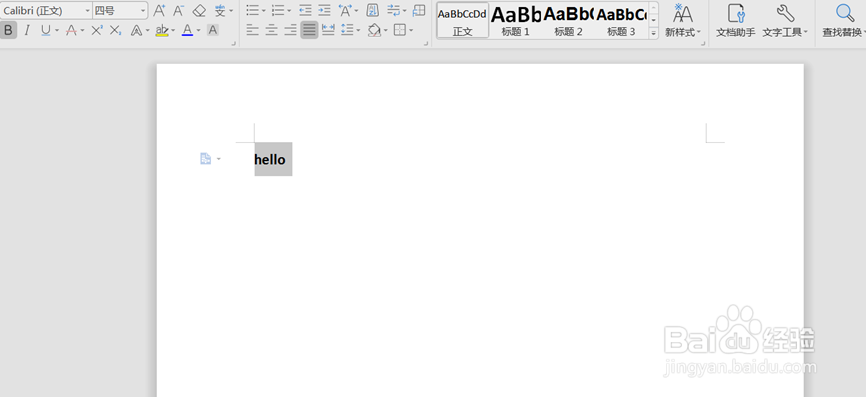866x397 pixels.
Task: Apply superscript formatting
Action: pyautogui.click(x=97, y=30)
